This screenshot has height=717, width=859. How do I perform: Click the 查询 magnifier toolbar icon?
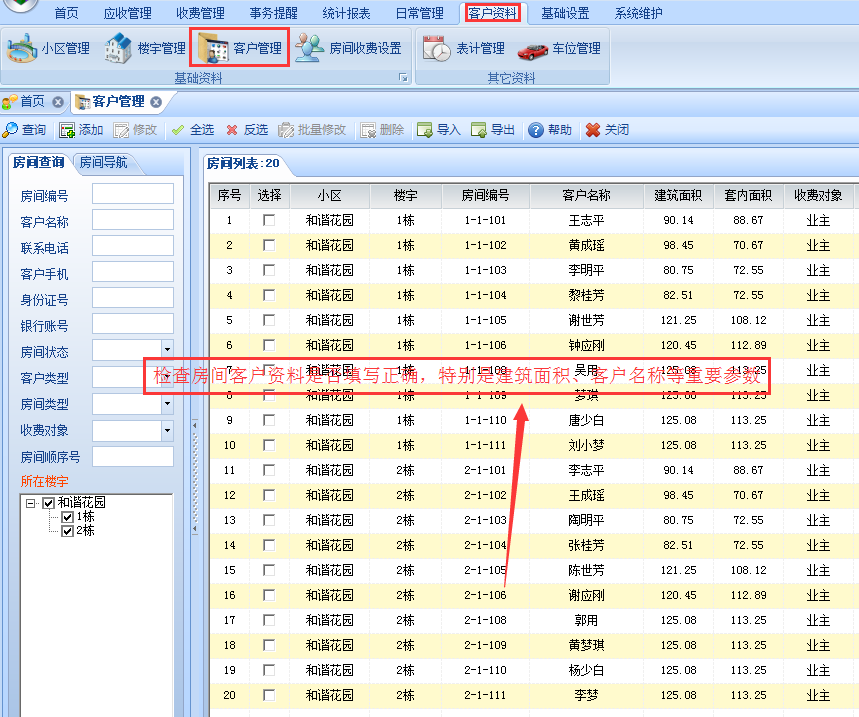10,130
